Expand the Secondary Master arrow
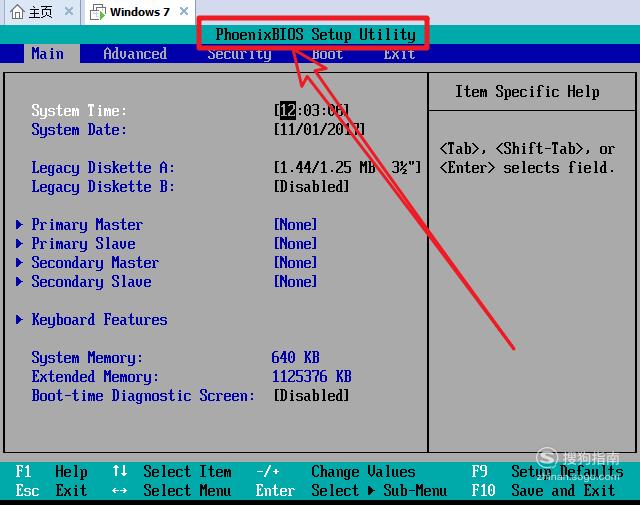 [19, 263]
